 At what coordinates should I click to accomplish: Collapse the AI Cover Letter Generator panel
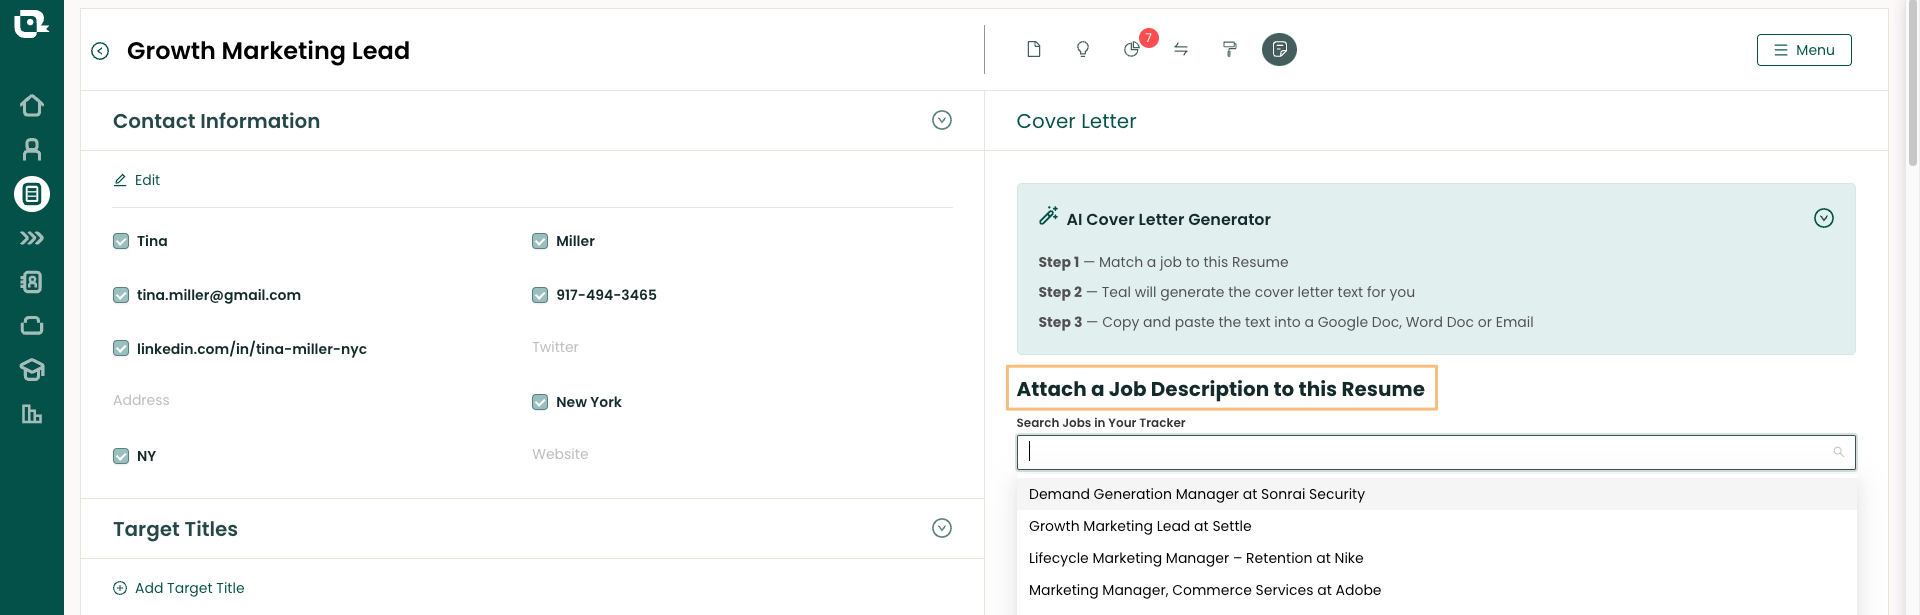pos(1823,218)
